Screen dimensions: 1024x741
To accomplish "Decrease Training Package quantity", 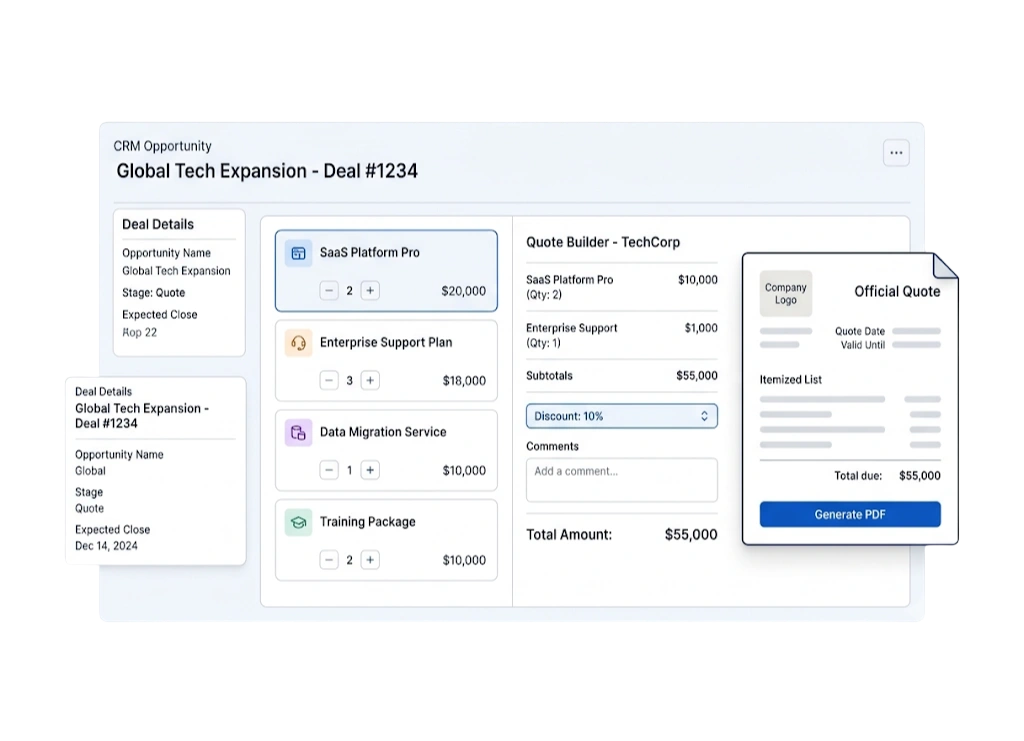I will [x=329, y=560].
